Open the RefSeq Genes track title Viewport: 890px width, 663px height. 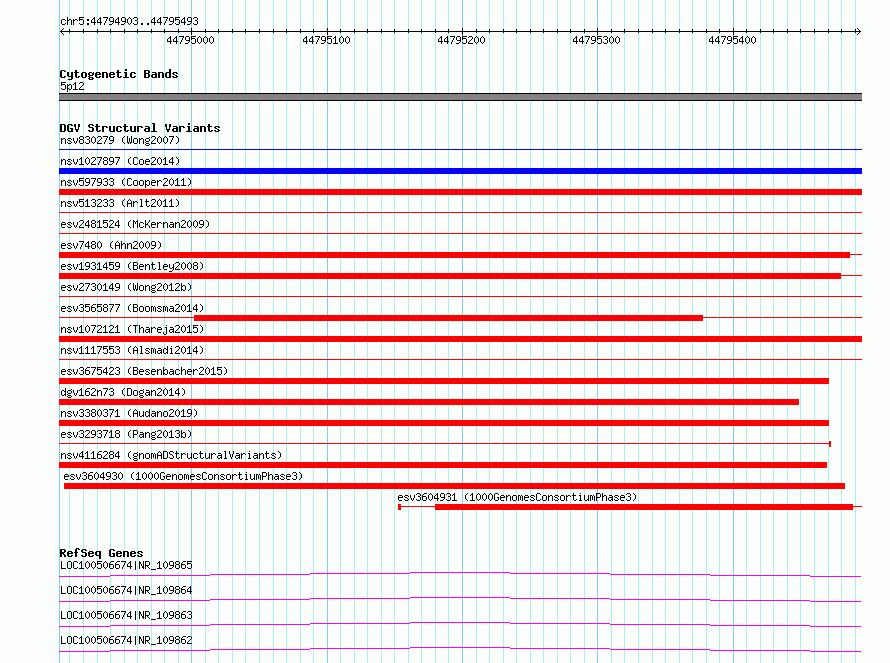[101, 553]
